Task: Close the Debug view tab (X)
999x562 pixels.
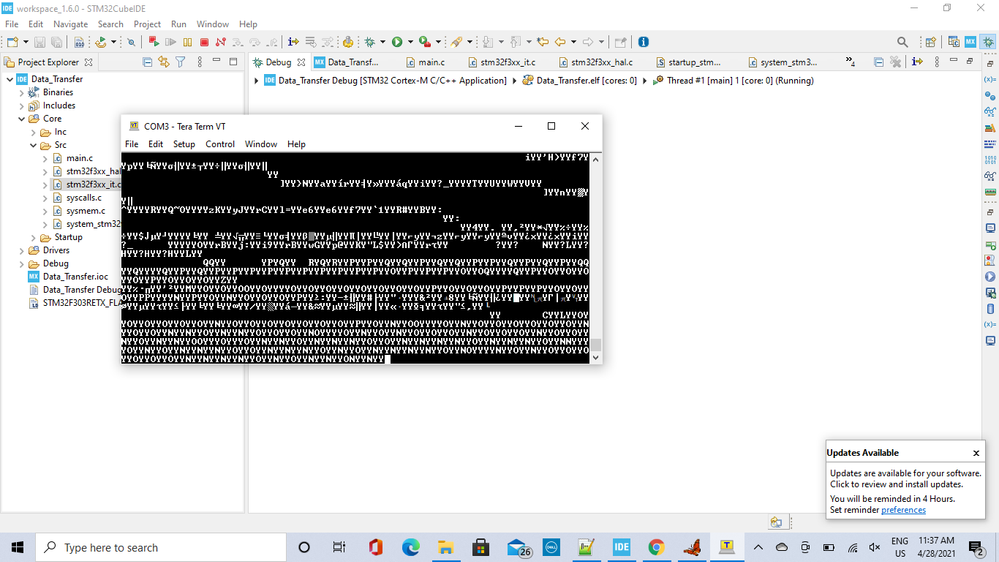Action: pyautogui.click(x=301, y=62)
